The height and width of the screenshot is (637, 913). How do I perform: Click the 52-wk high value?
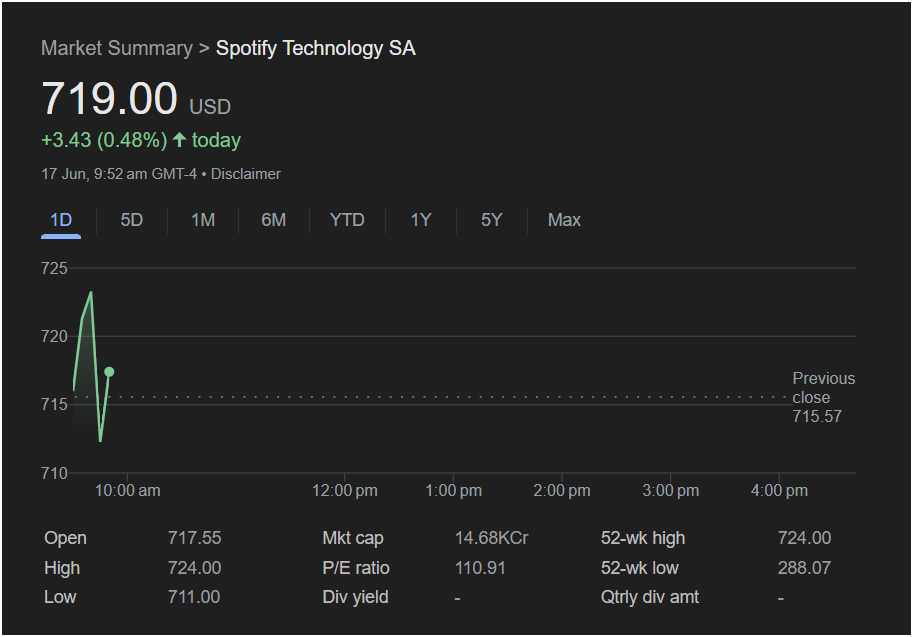click(804, 538)
